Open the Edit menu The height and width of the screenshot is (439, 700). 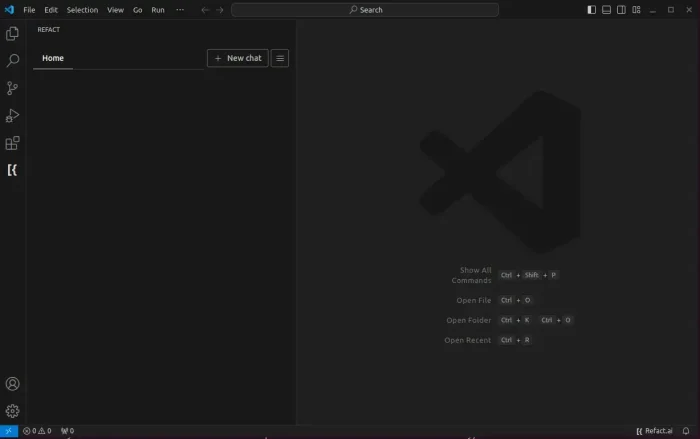[x=51, y=10]
